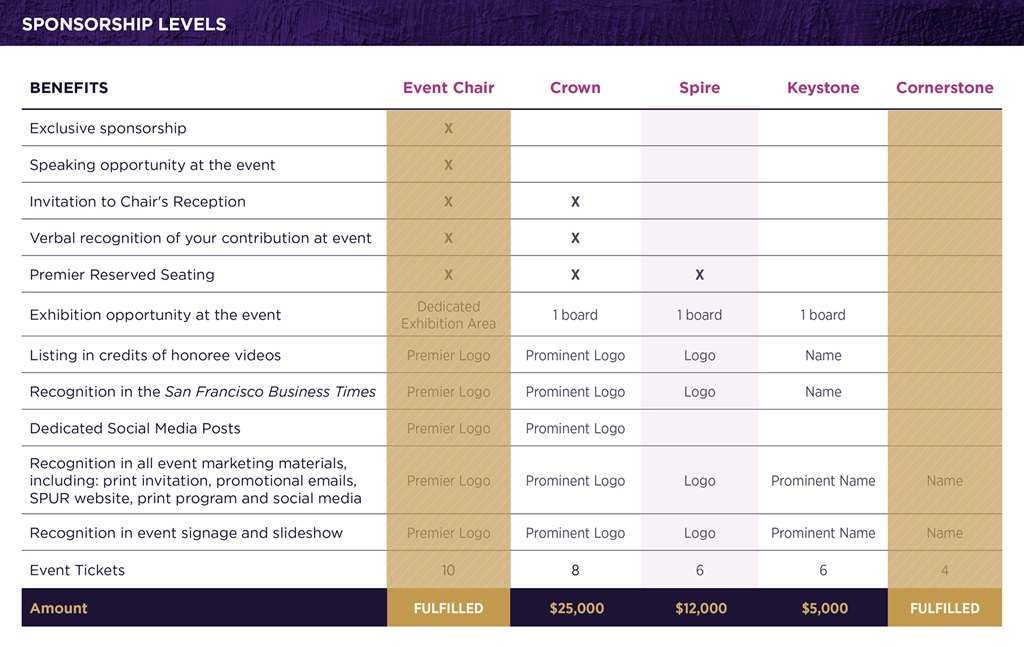Click the X for Spire Premier Reserved Seating
The image size is (1024, 647).
tap(699, 275)
